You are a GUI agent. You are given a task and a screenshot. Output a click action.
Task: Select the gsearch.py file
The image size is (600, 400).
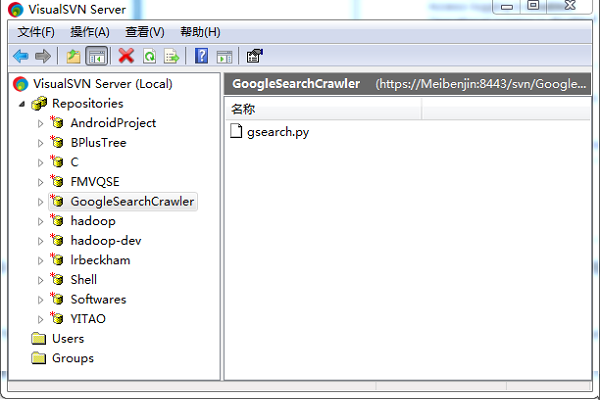(x=277, y=131)
